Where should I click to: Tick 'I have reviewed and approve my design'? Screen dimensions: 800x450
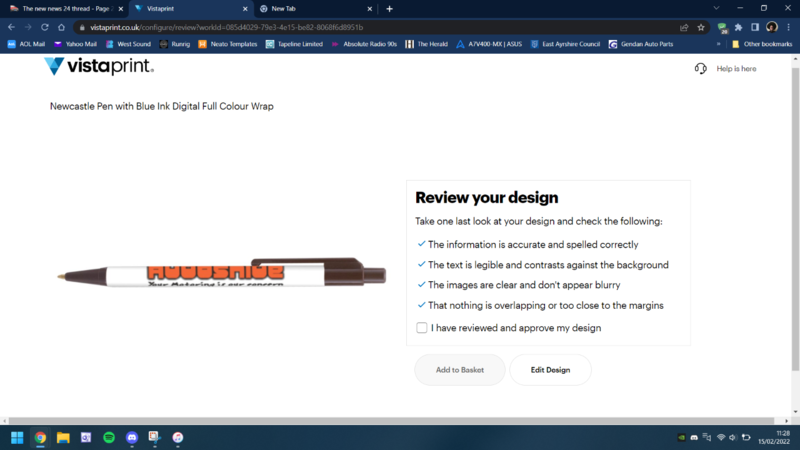[422, 328]
